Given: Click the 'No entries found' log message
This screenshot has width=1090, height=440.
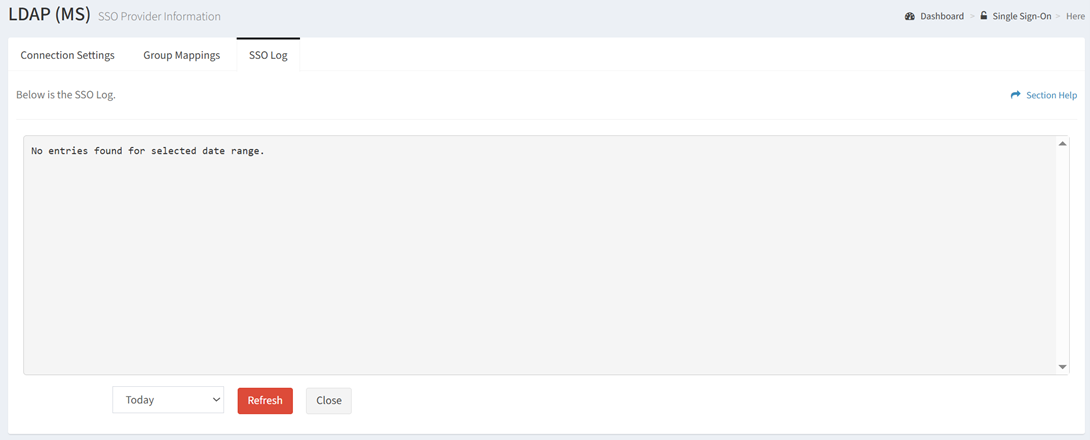Looking at the screenshot, I should click(x=148, y=151).
